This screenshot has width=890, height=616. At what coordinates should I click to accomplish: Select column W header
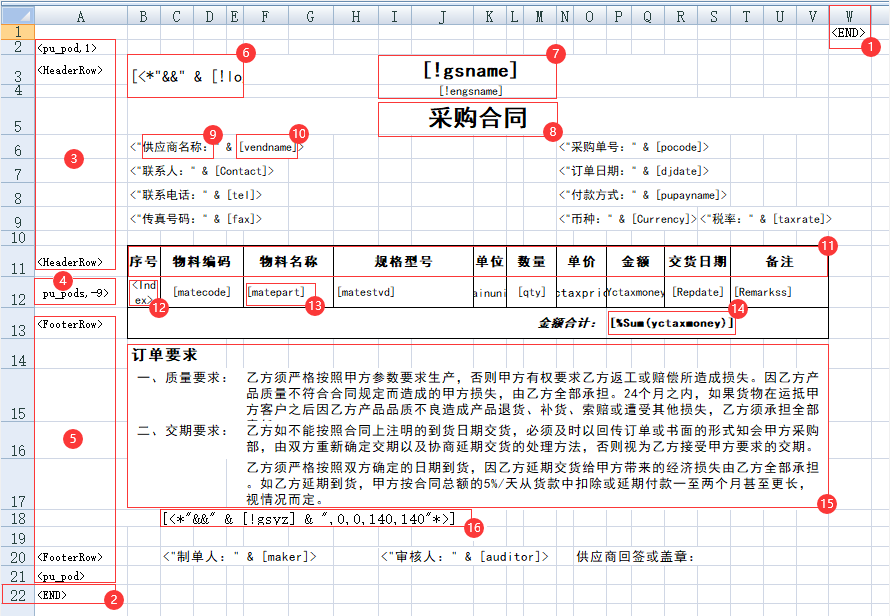point(849,16)
